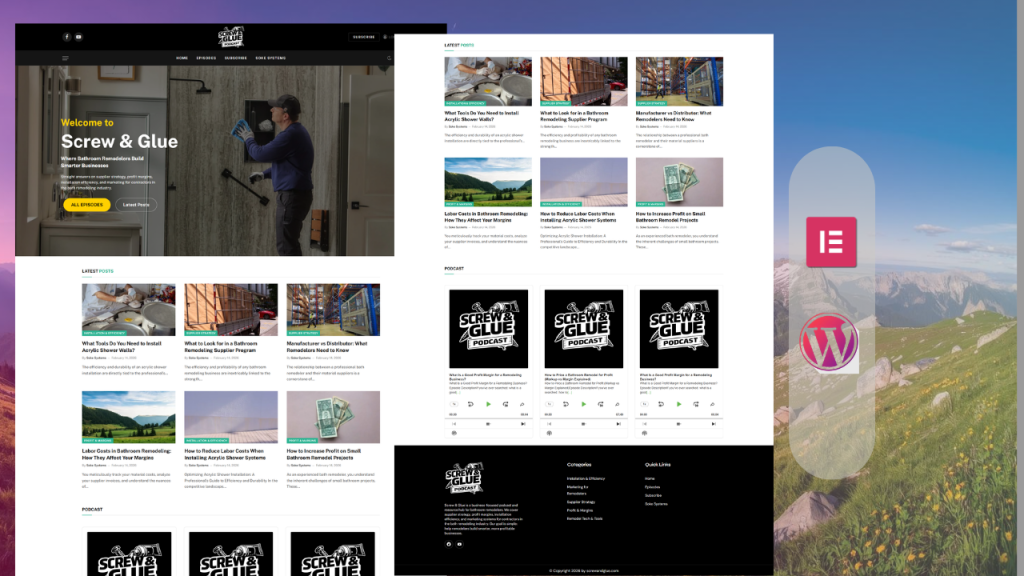Click the copyright screwandglue.com footer text
This screenshot has height=576, width=1024.
pyautogui.click(x=584, y=571)
